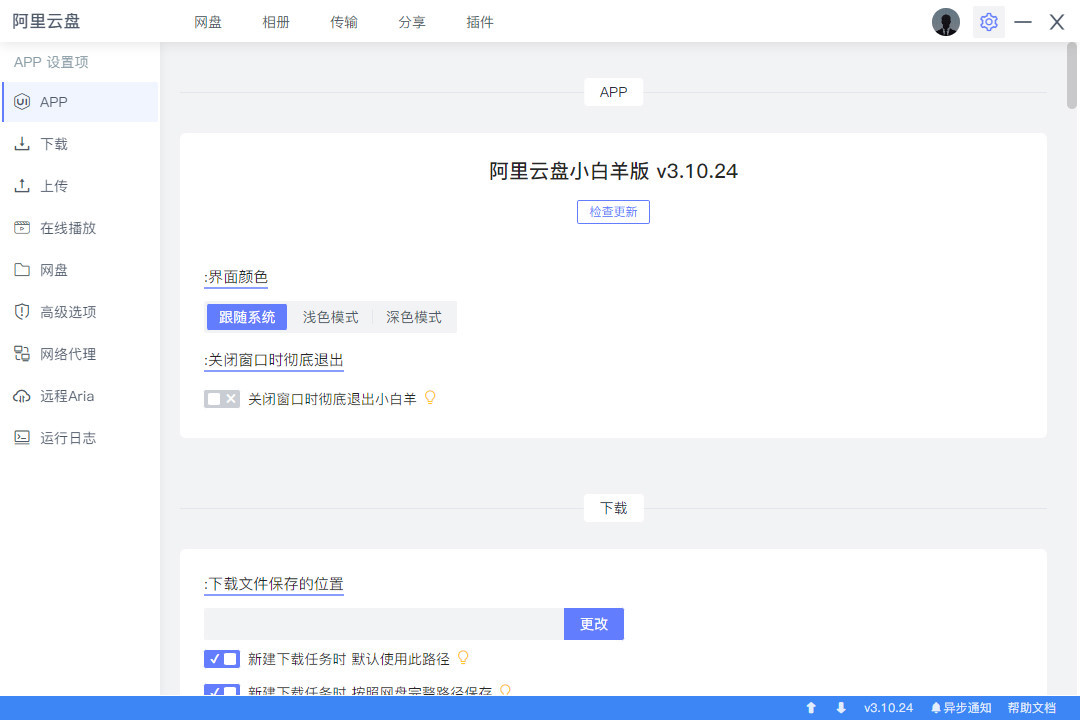Open 远程Aria settings section

[66, 396]
